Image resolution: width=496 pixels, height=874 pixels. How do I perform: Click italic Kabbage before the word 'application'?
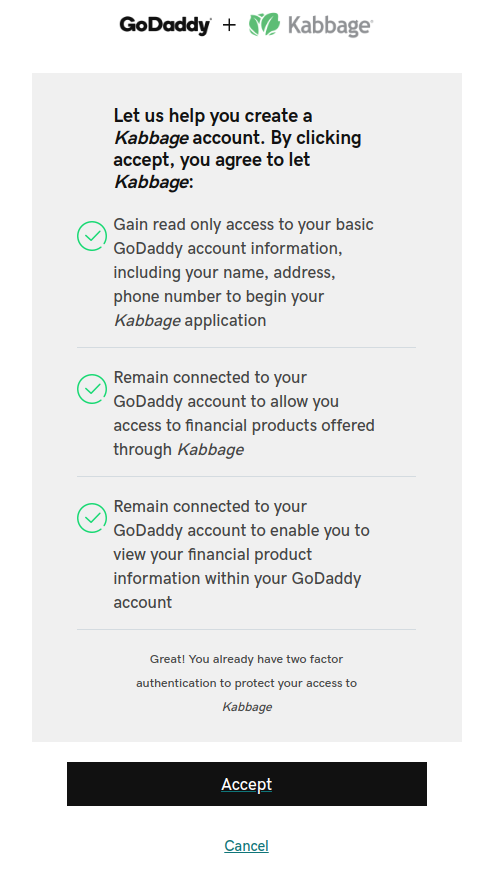click(147, 321)
